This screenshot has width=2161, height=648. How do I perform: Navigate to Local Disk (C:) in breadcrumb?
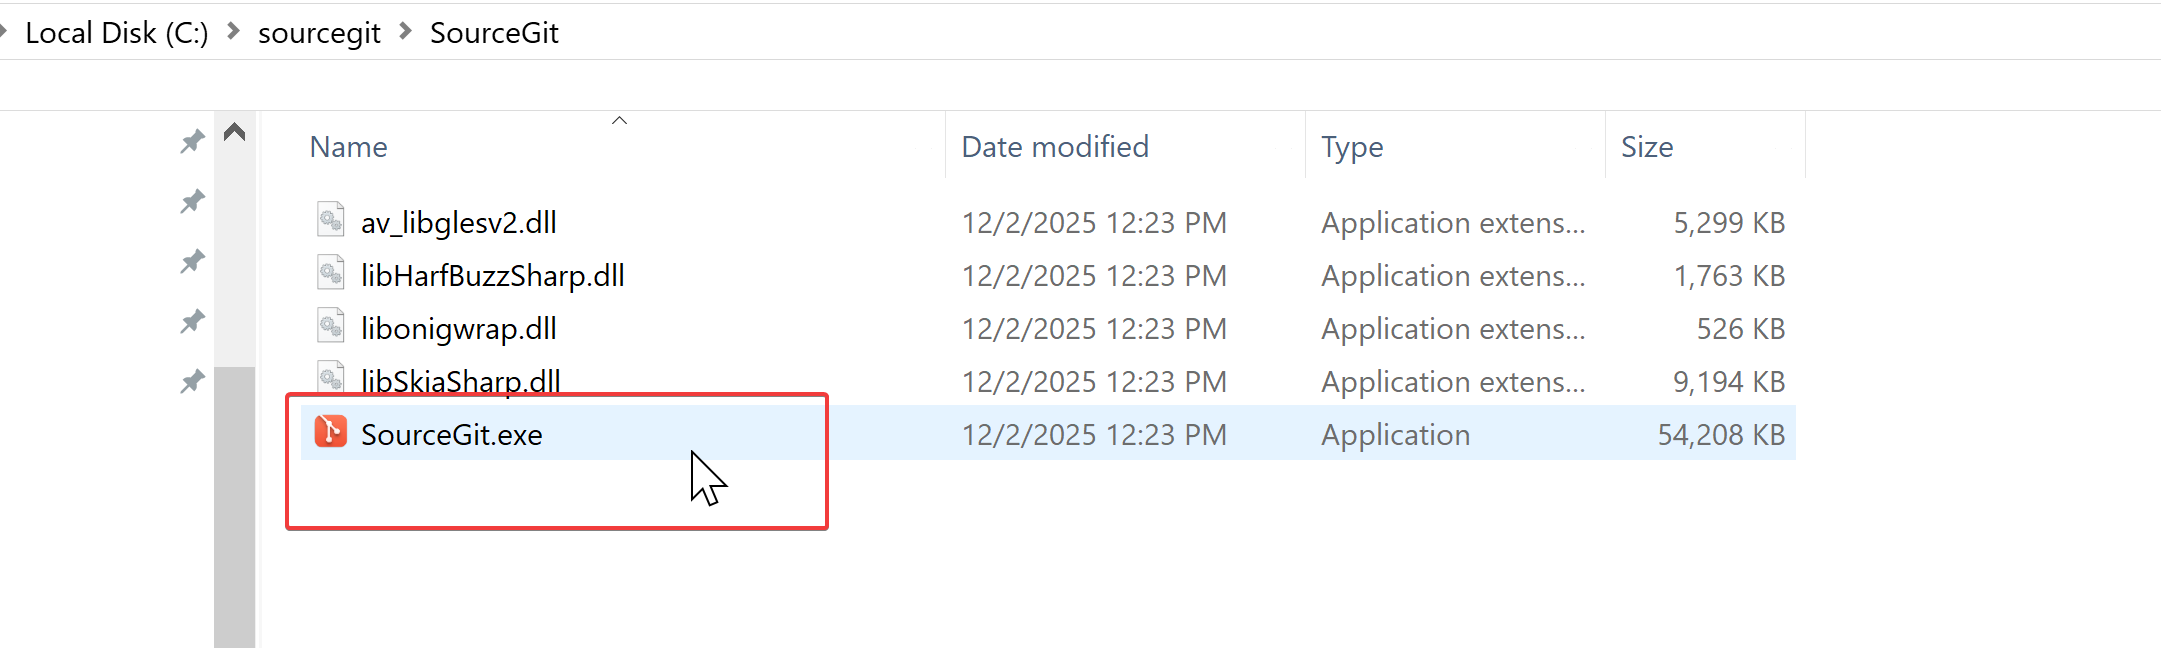coord(116,33)
